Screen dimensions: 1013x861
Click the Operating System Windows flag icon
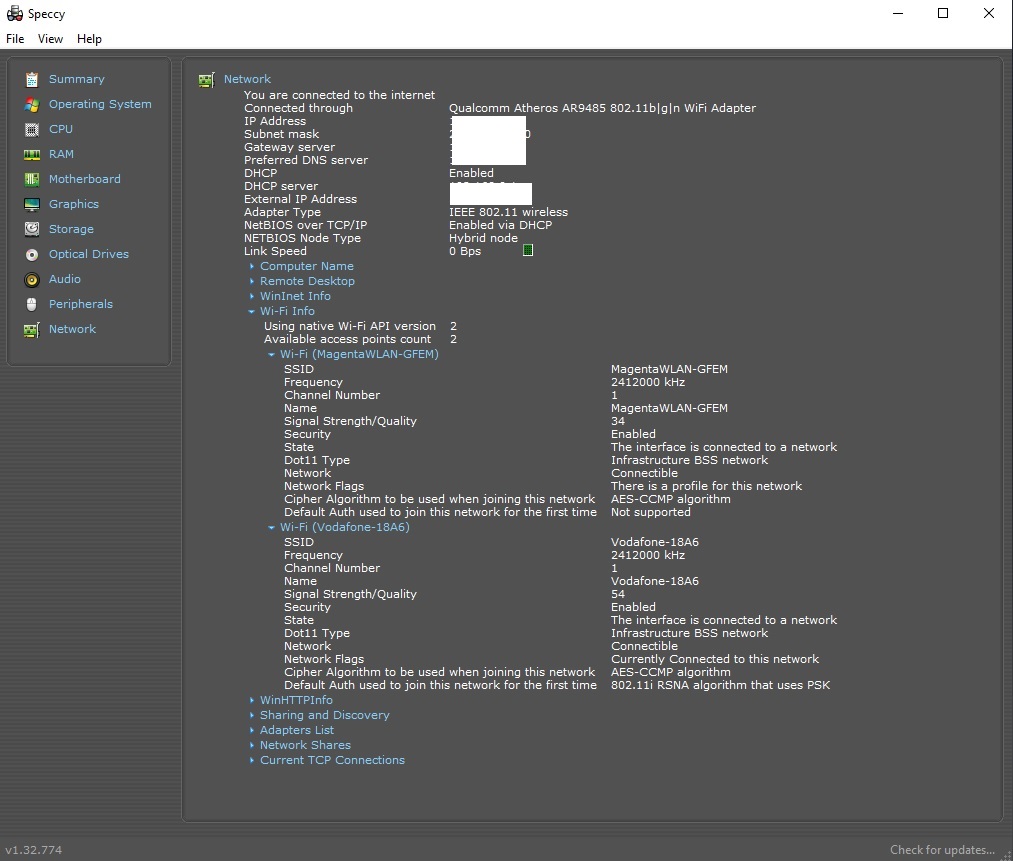tap(32, 105)
